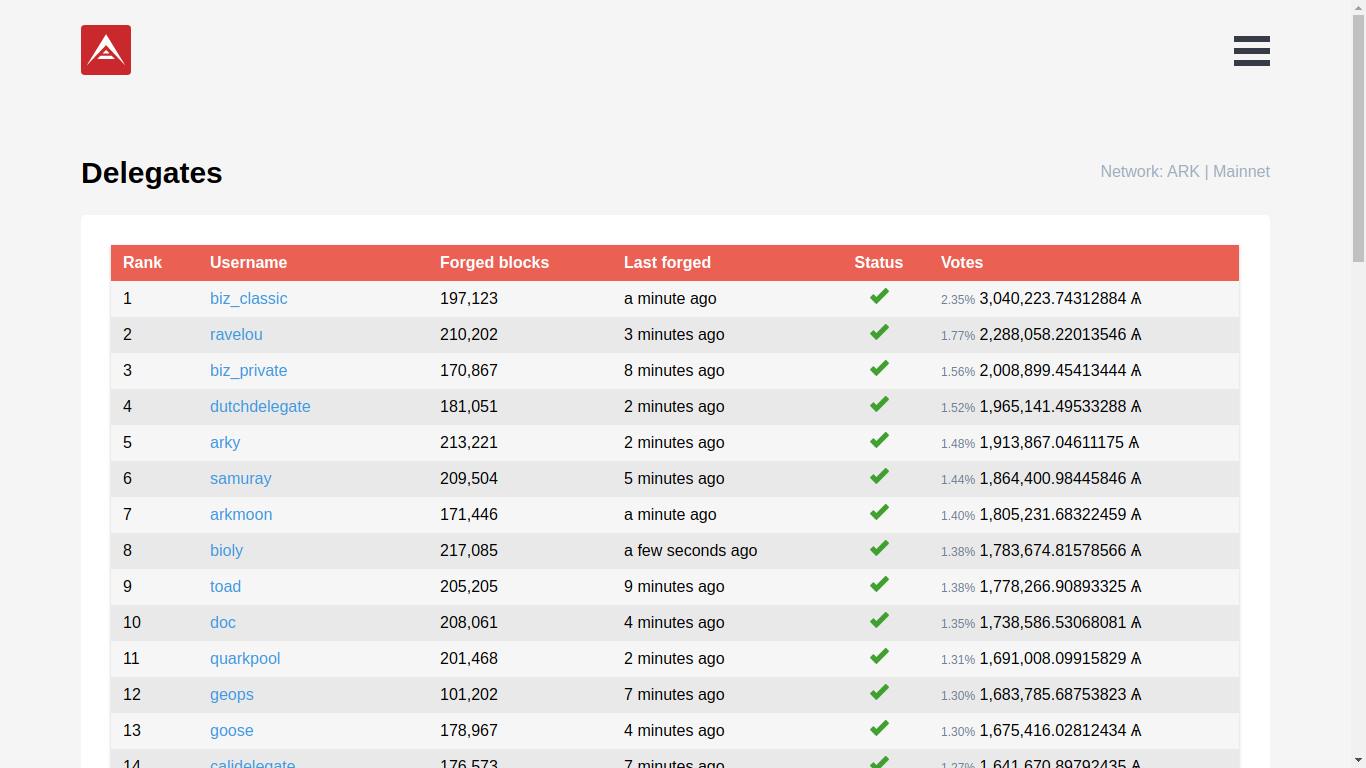The width and height of the screenshot is (1366, 768).
Task: Click the status checkmark for ravelou
Action: (879, 333)
